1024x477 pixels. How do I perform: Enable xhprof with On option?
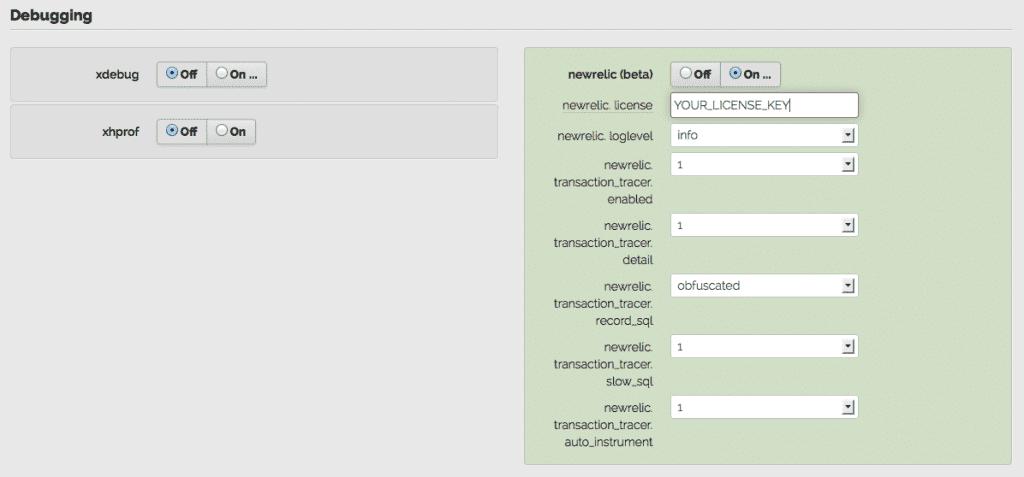pos(231,131)
